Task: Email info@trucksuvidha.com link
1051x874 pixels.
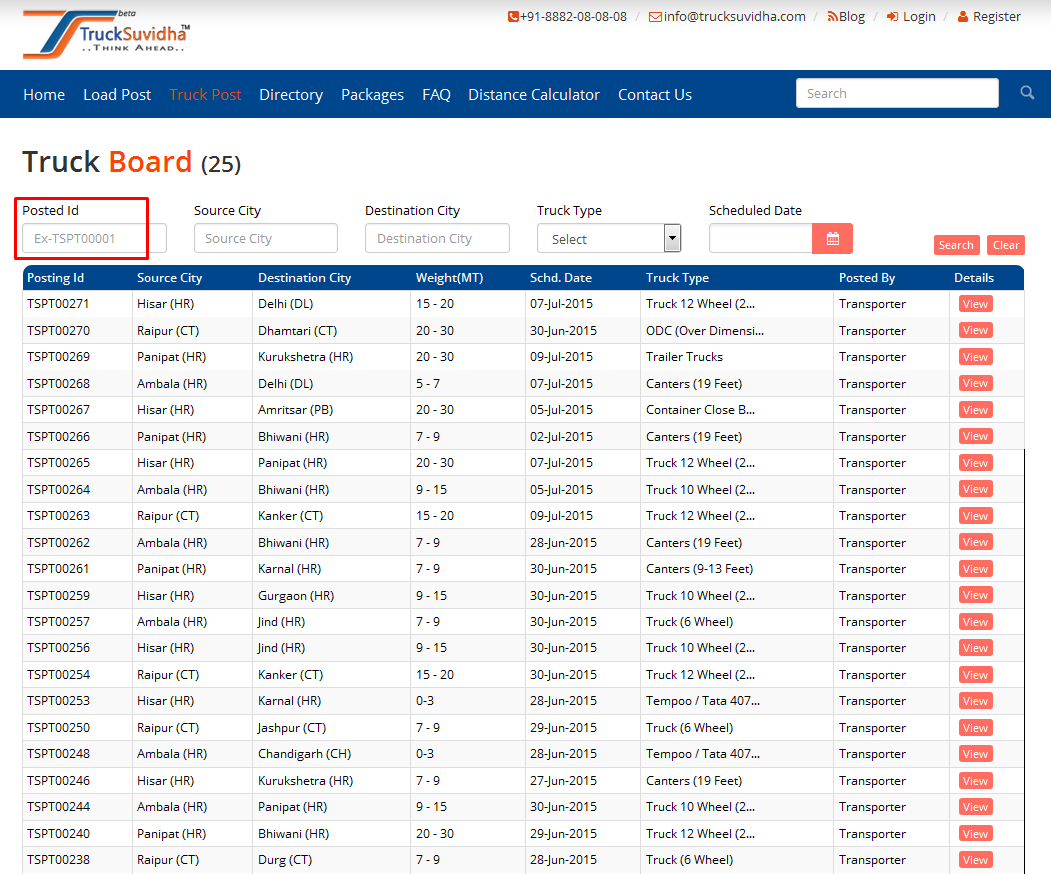Action: point(727,16)
